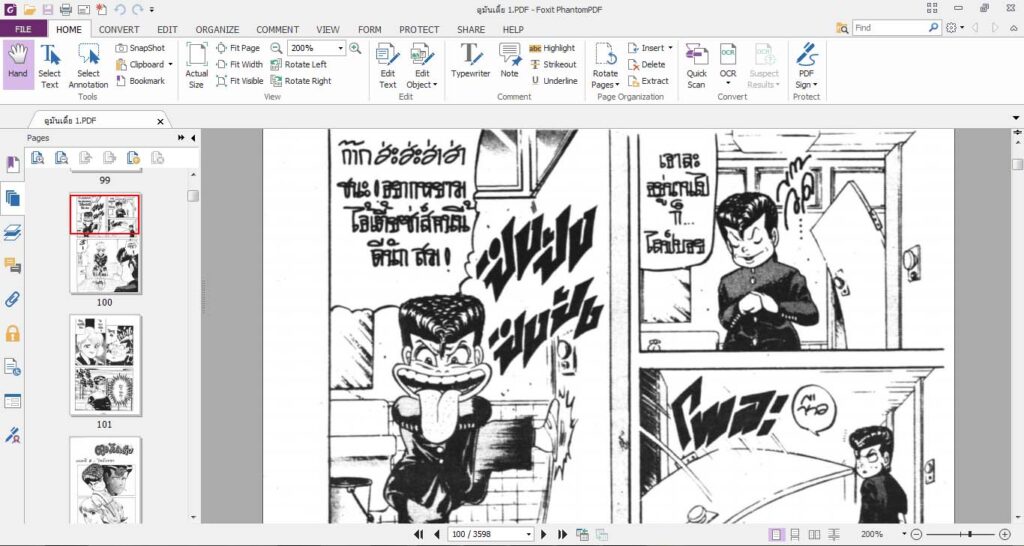The height and width of the screenshot is (546, 1024).
Task: Open the status bar zoom dropdown
Action: tap(904, 534)
